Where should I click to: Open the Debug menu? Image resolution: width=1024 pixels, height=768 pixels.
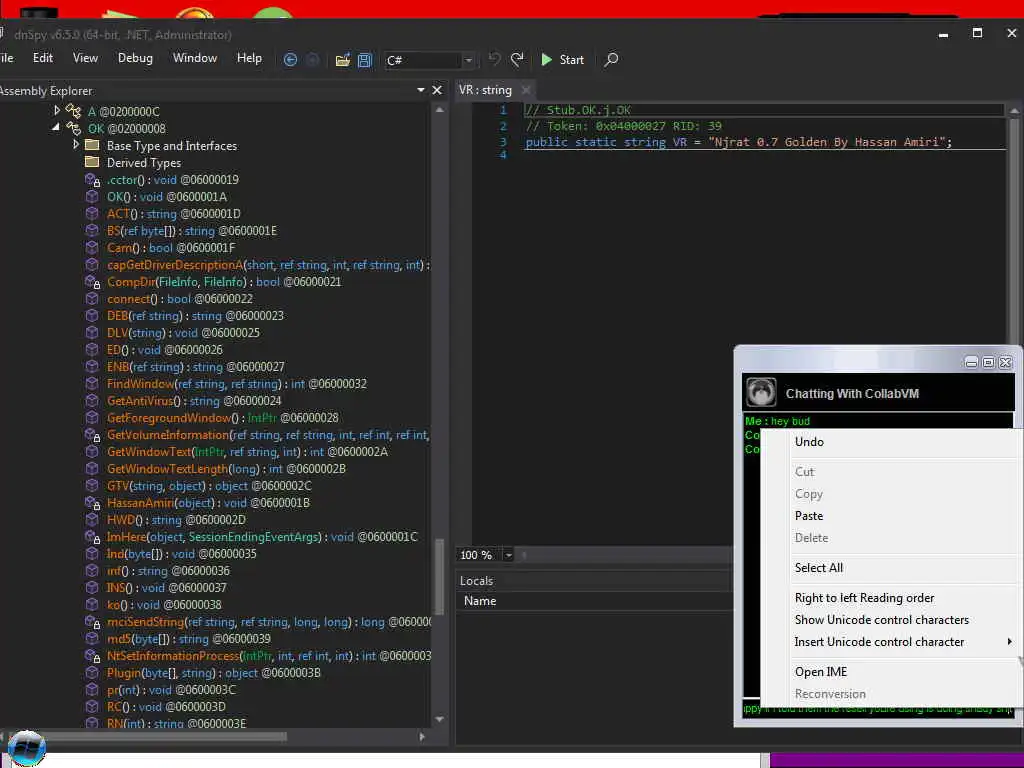135,58
